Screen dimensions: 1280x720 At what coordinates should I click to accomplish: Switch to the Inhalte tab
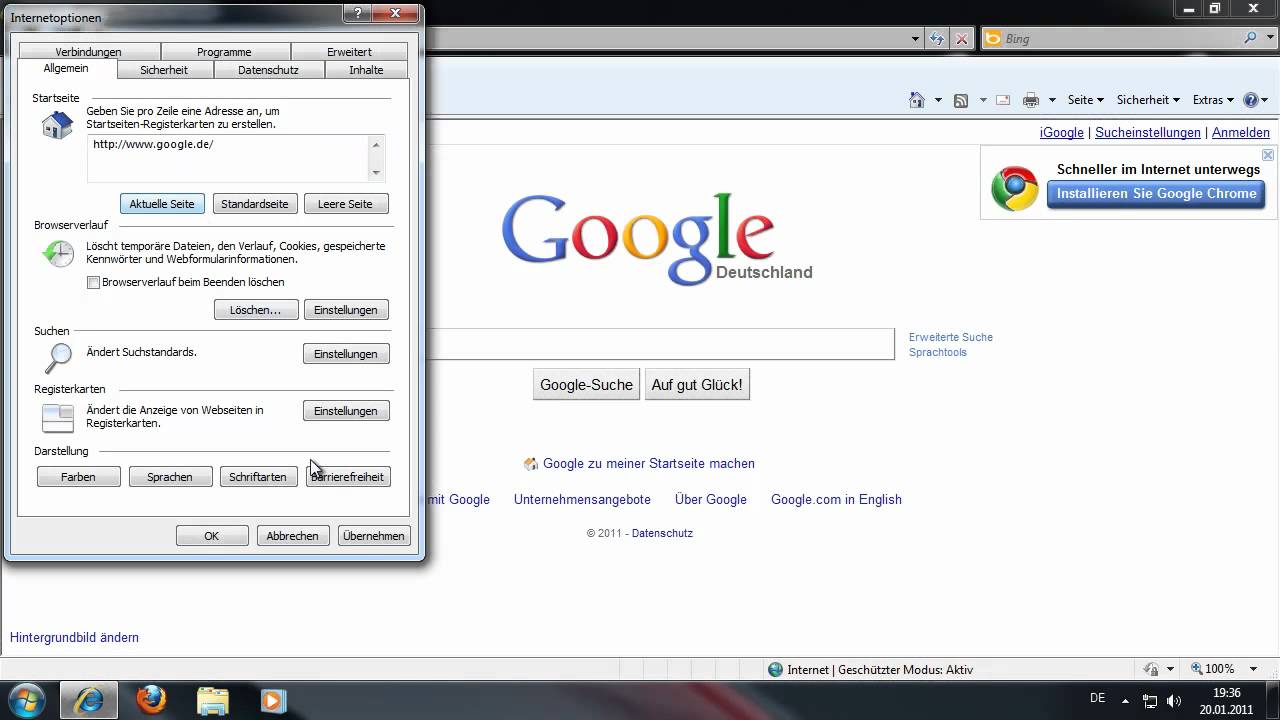click(366, 70)
